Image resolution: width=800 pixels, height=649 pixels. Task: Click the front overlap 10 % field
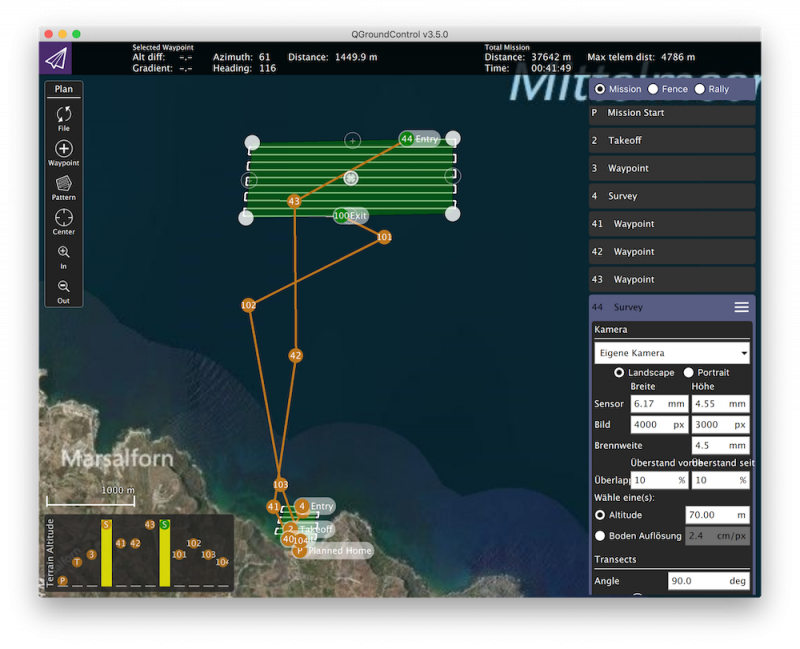pyautogui.click(x=660, y=480)
